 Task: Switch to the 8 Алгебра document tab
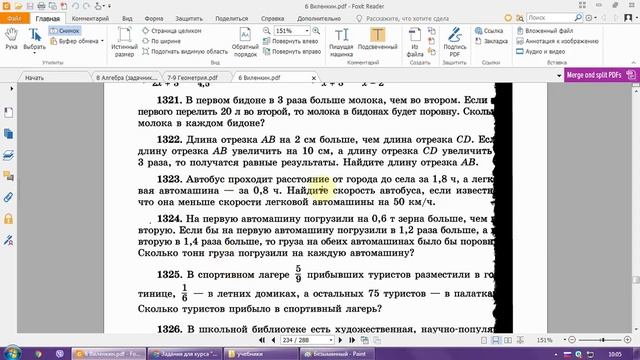point(127,77)
